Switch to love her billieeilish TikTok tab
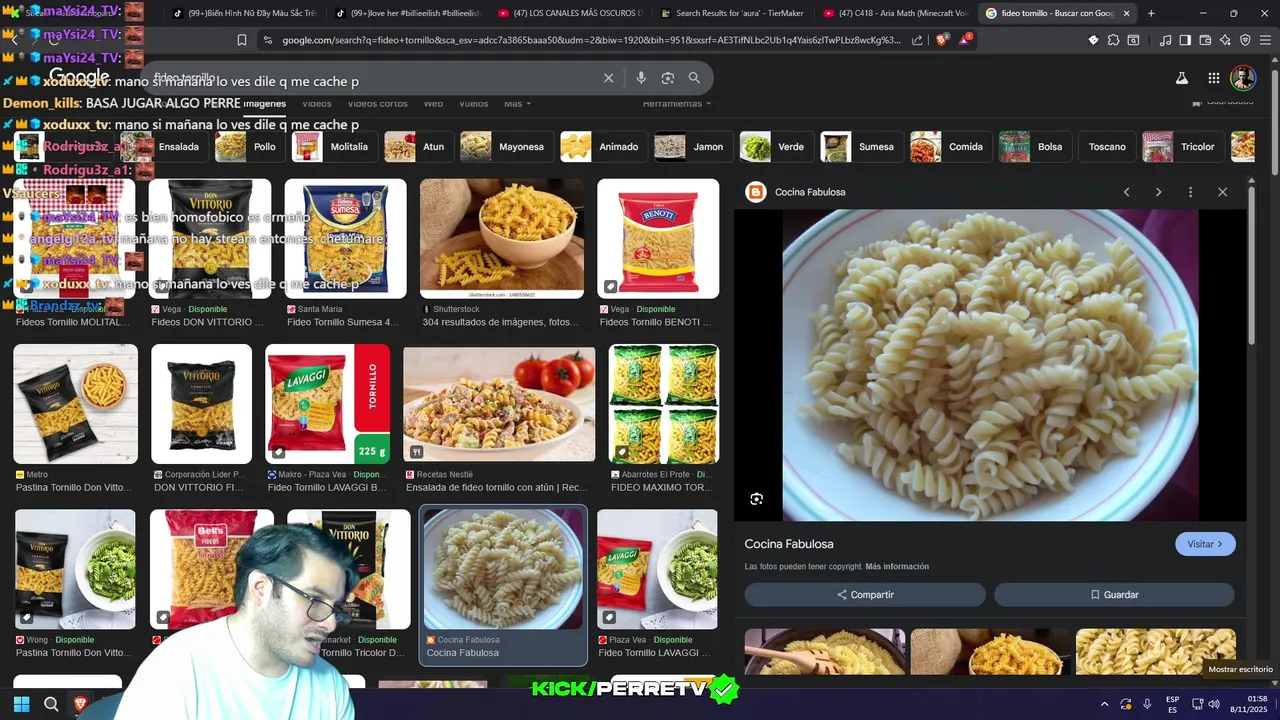Screen dimensions: 1280x720 (407, 13)
